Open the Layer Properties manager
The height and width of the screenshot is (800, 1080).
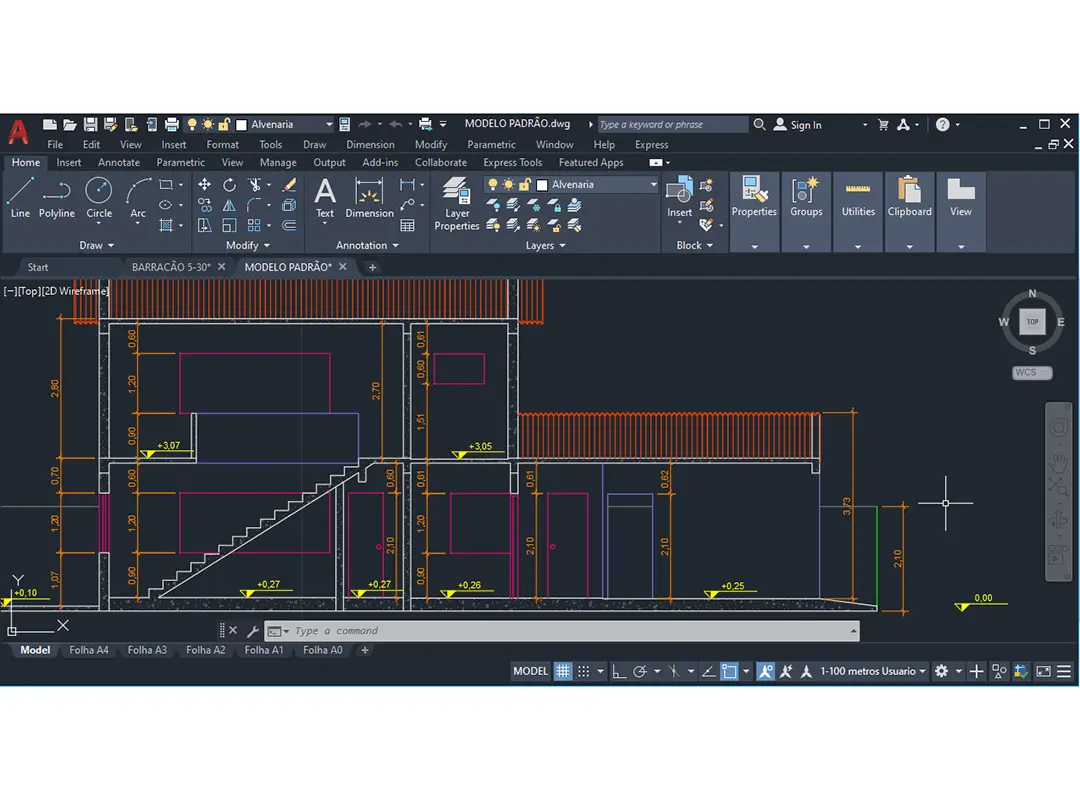tap(457, 204)
